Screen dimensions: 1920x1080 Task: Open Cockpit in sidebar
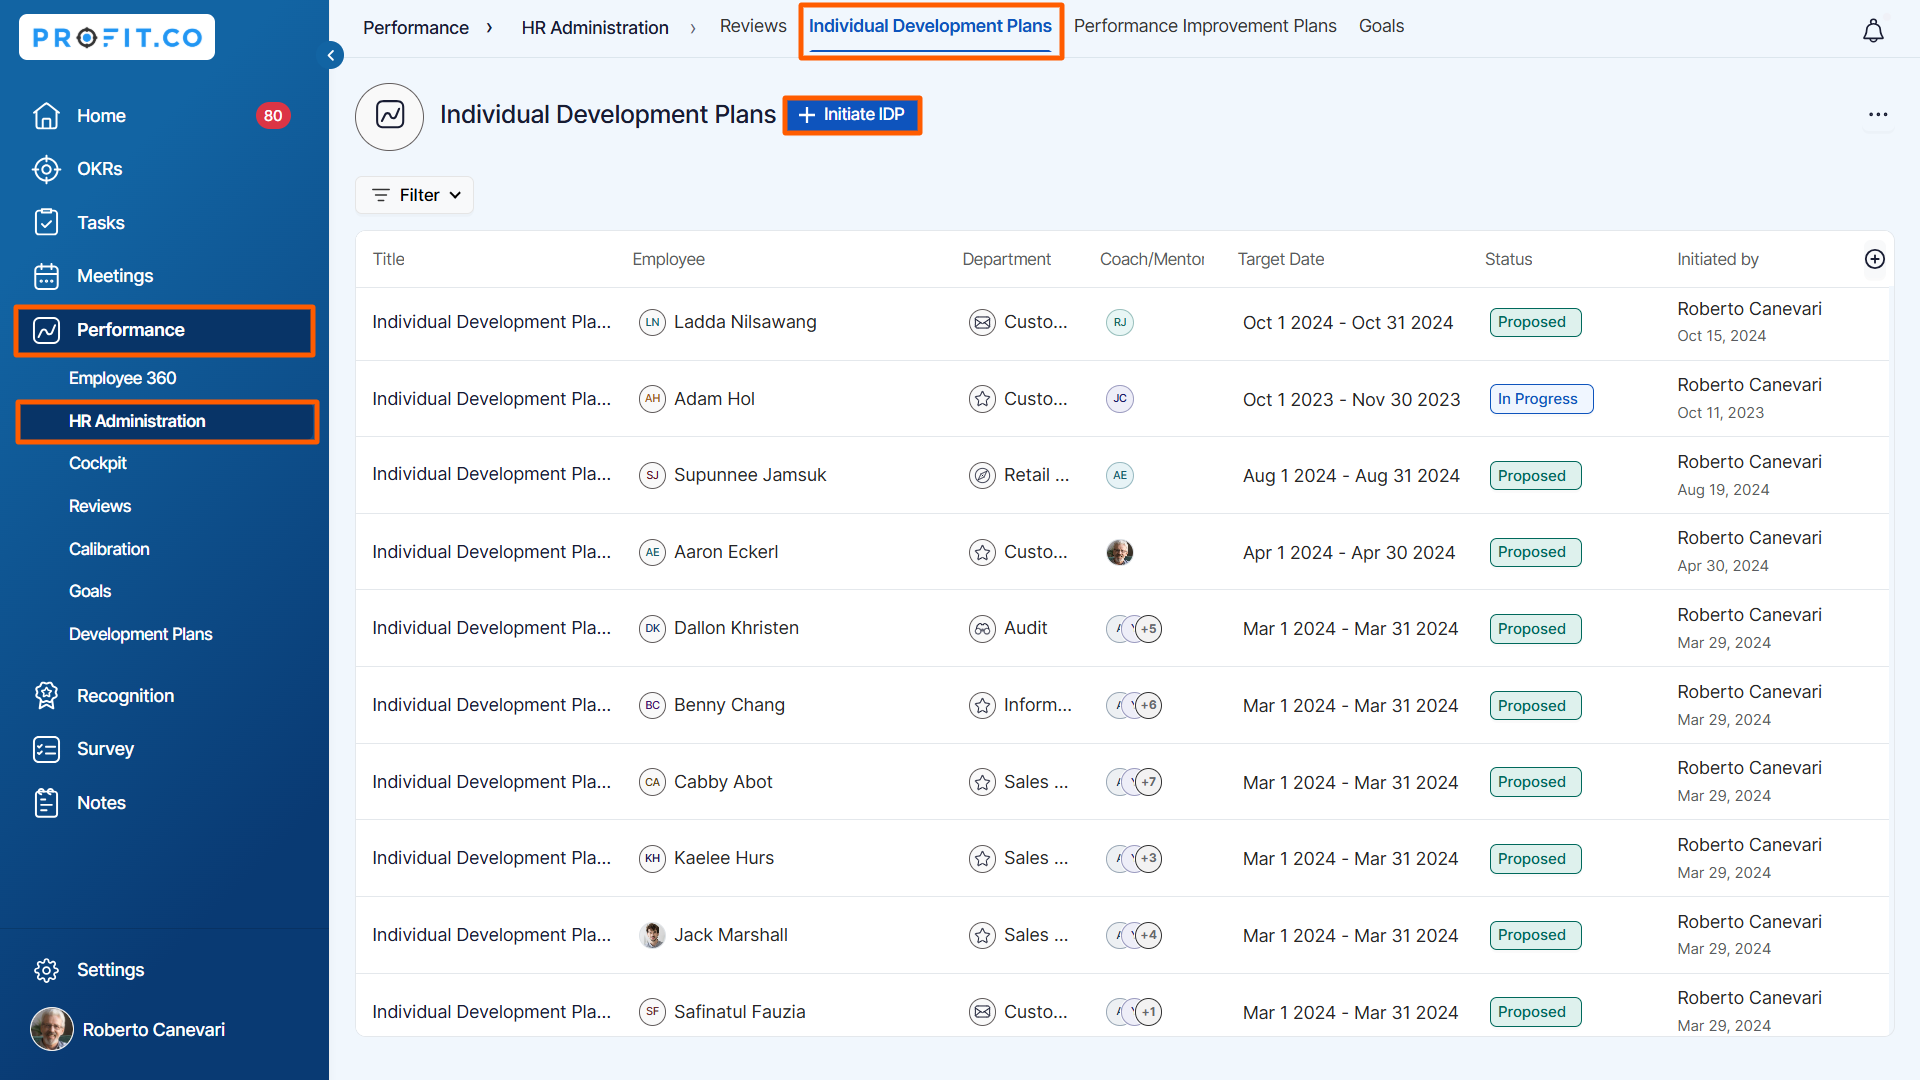point(97,463)
